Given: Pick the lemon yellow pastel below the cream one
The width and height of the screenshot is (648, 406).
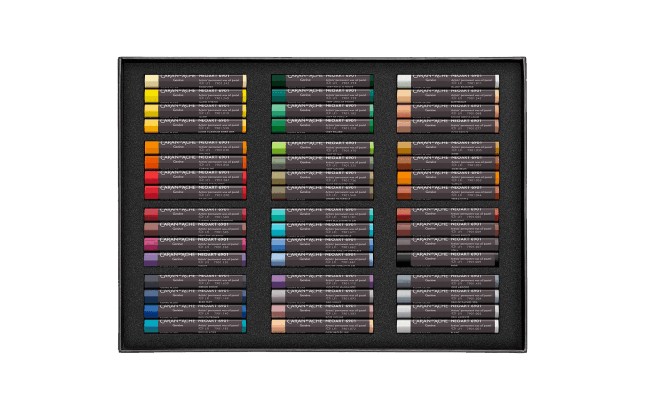Looking at the screenshot, I should point(195,96).
